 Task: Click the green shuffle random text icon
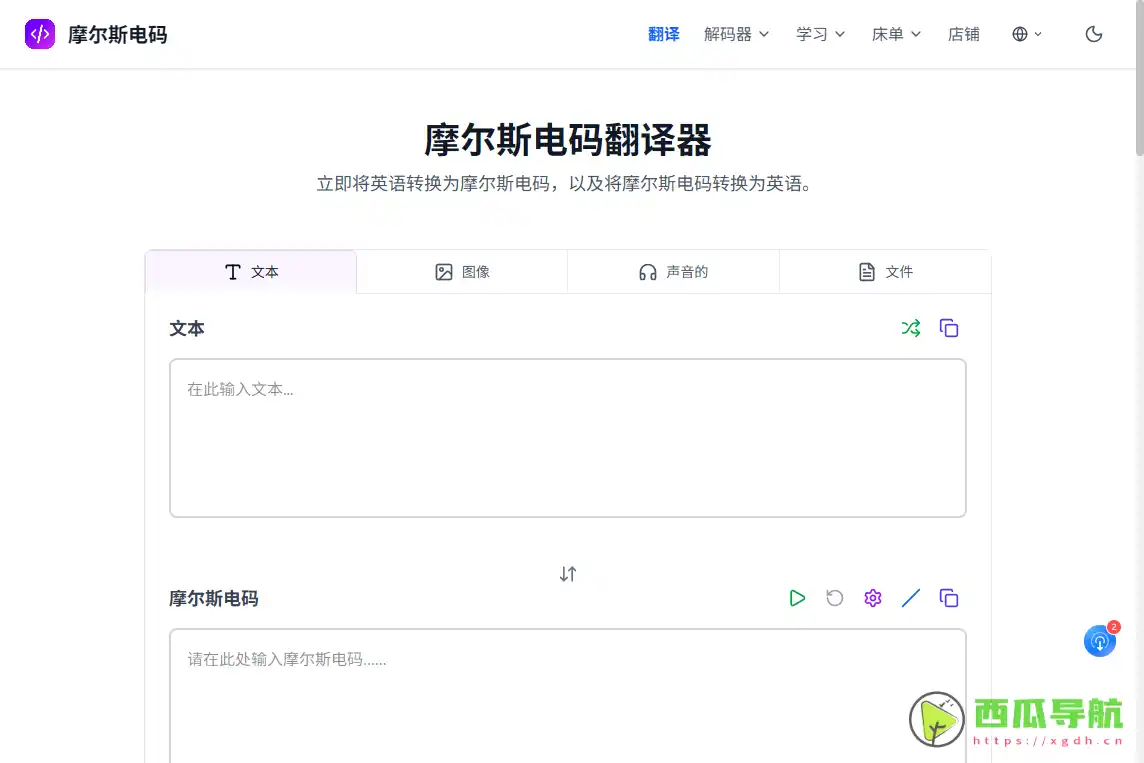click(x=911, y=328)
